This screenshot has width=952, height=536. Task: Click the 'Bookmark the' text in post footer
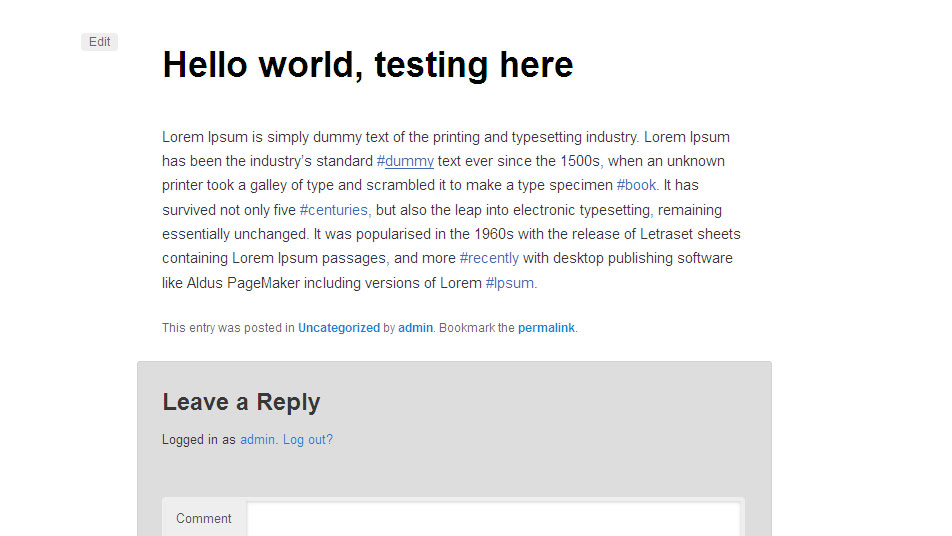[x=476, y=328]
